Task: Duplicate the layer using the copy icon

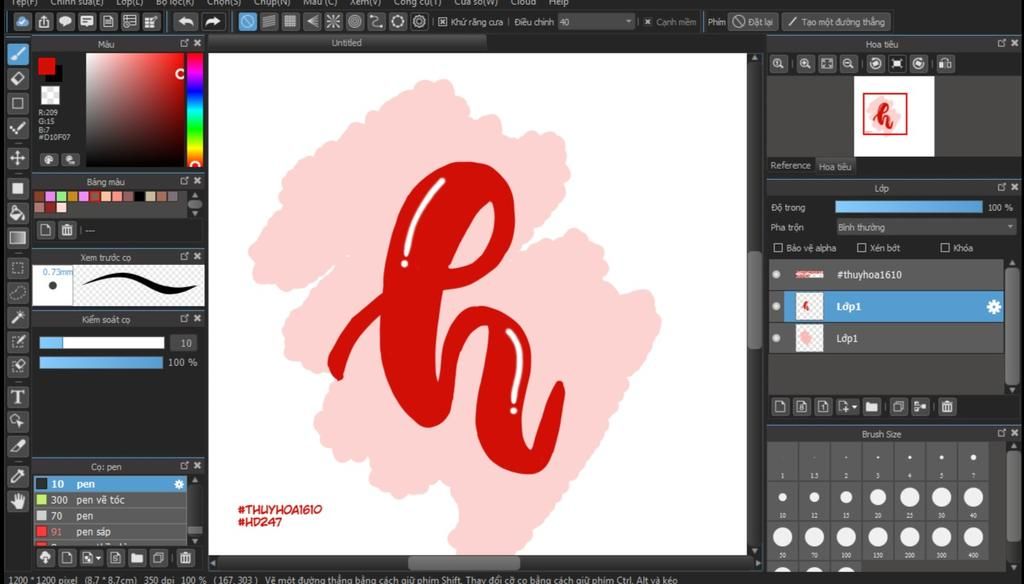Action: pos(898,407)
